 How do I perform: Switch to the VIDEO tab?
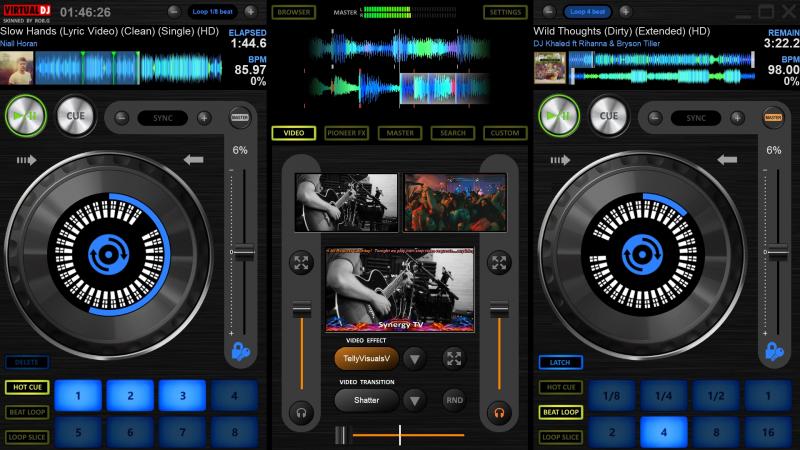pyautogui.click(x=294, y=133)
